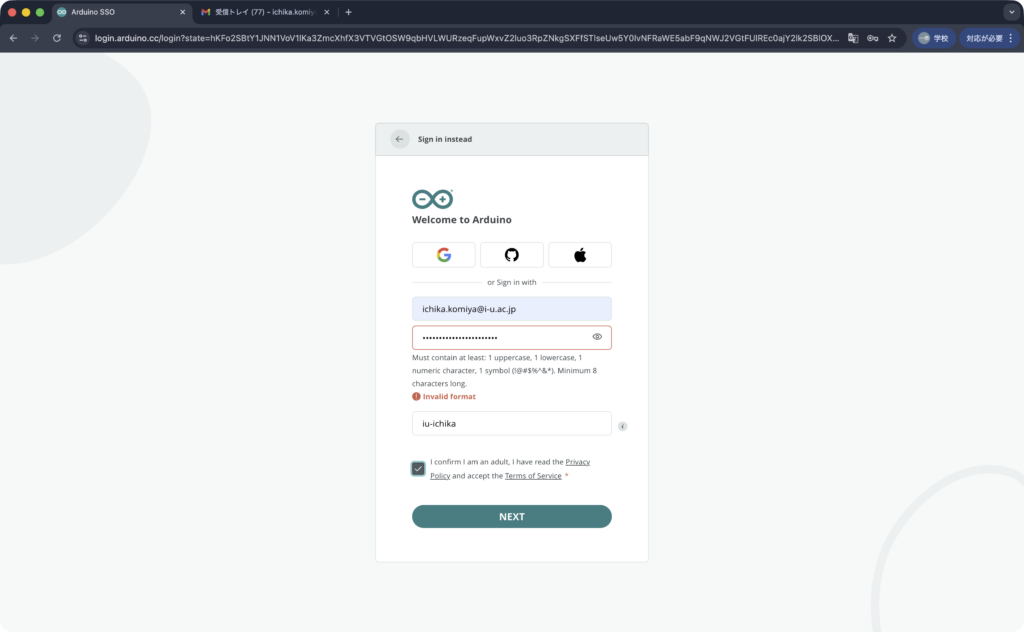Click the translate page icon in address bar

click(853, 38)
